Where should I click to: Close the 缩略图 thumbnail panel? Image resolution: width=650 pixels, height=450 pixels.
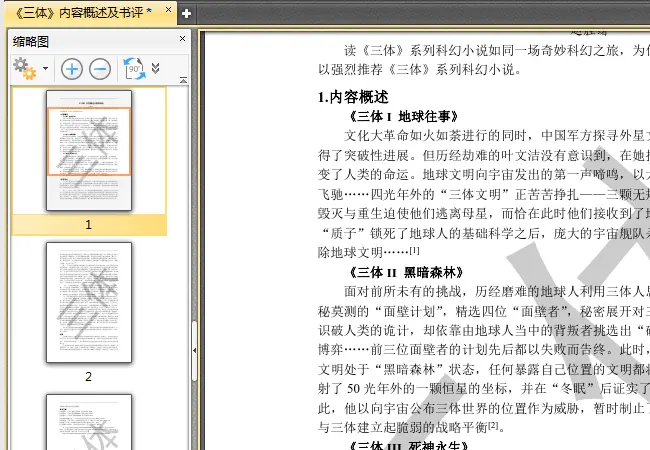click(182, 39)
